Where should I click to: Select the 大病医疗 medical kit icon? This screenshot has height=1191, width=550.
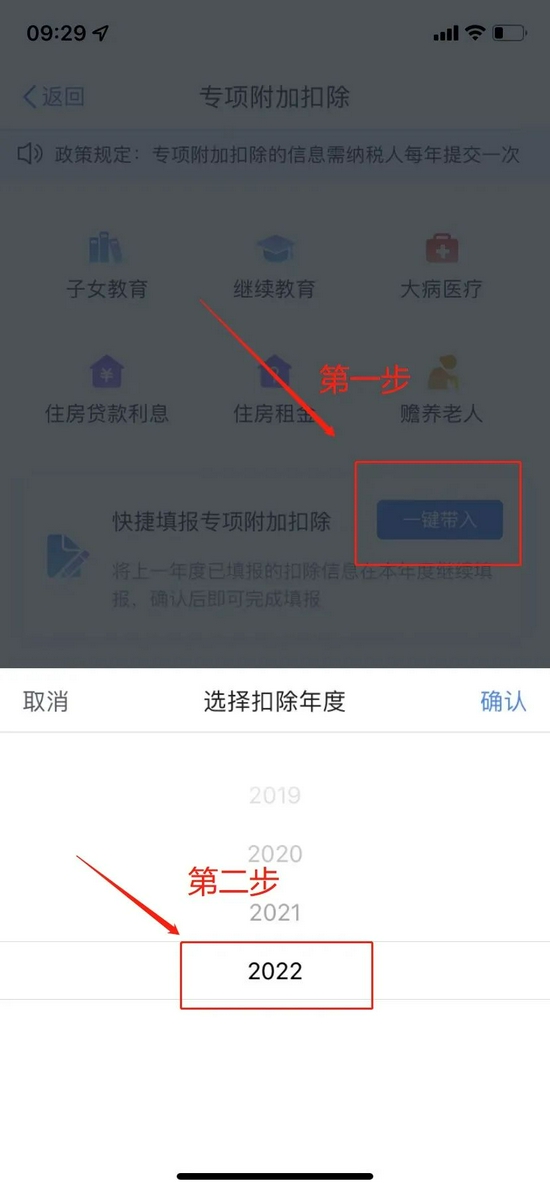click(442, 248)
